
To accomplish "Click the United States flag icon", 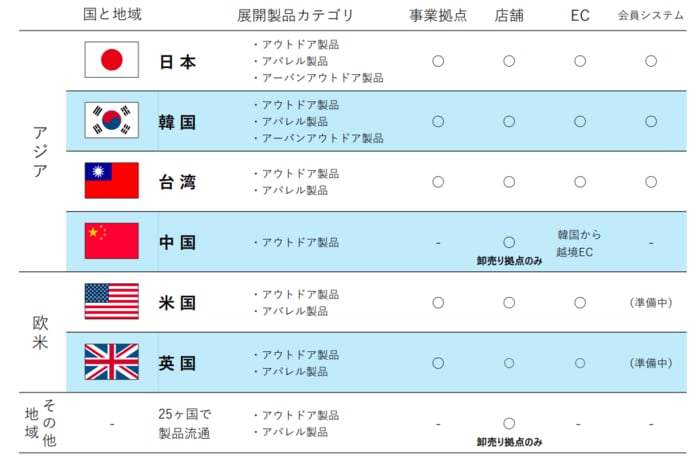I will (x=111, y=302).
